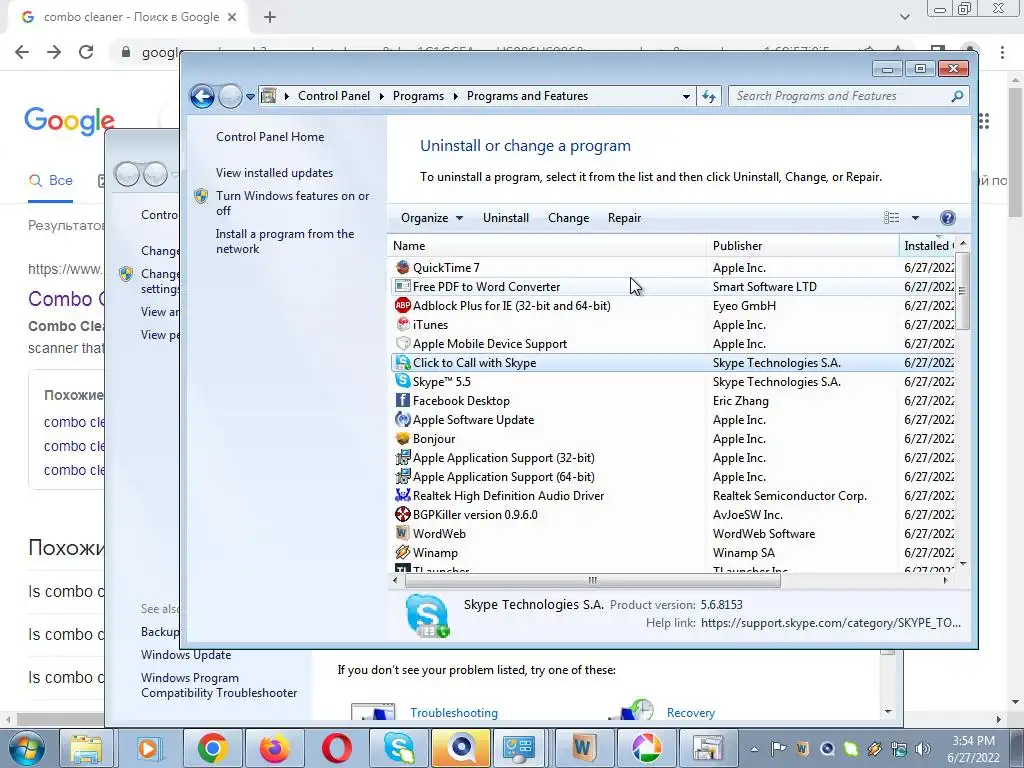1024x768 pixels.
Task: Open Windows Explorer from the taskbar
Action: [87, 748]
